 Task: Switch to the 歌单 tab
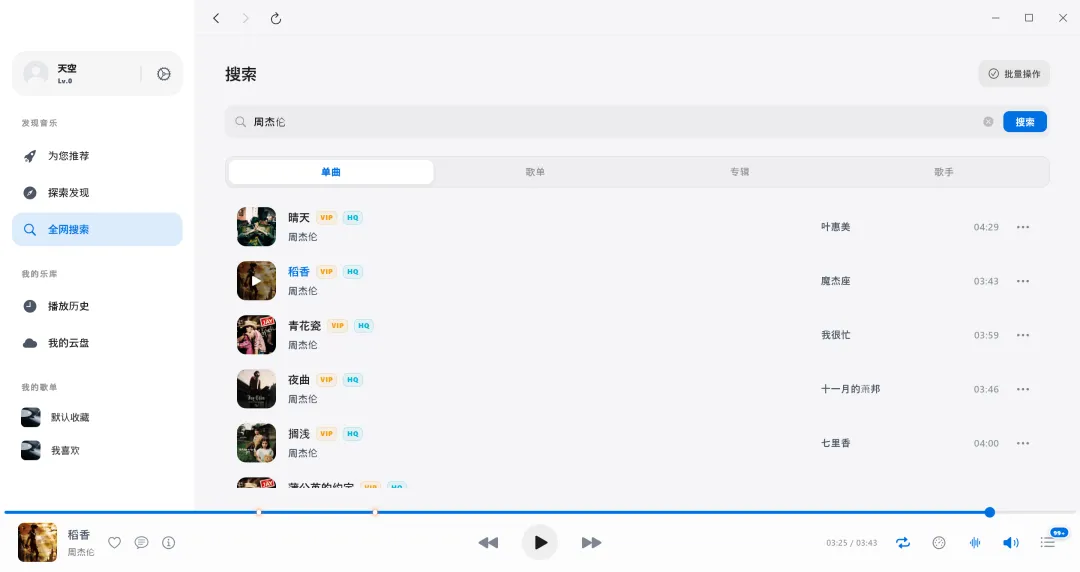[x=535, y=172]
